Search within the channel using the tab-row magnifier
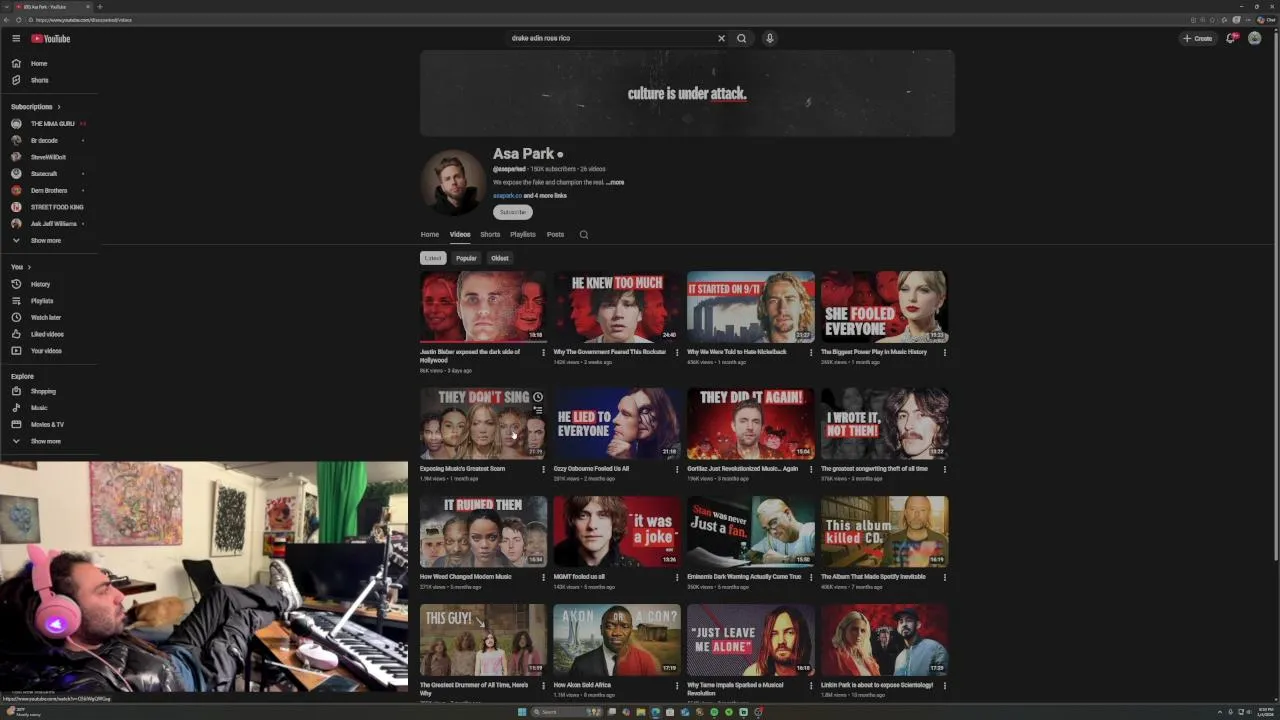The width and height of the screenshot is (1280, 720). click(x=584, y=234)
